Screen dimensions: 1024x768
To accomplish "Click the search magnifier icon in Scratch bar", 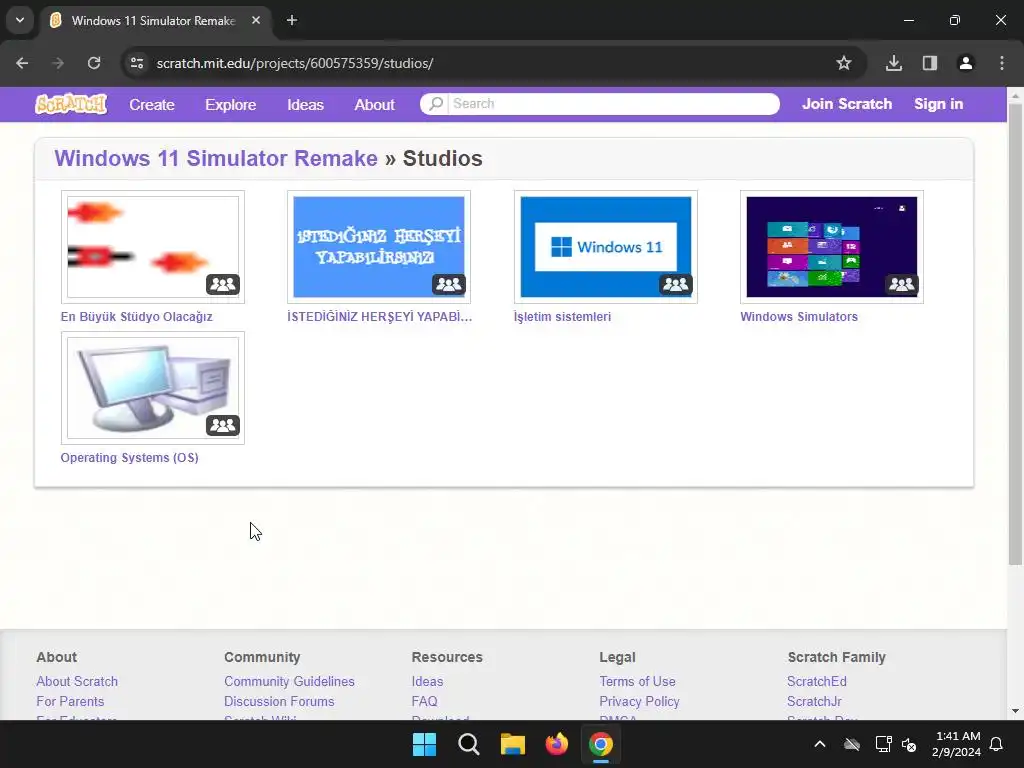I will 436,104.
